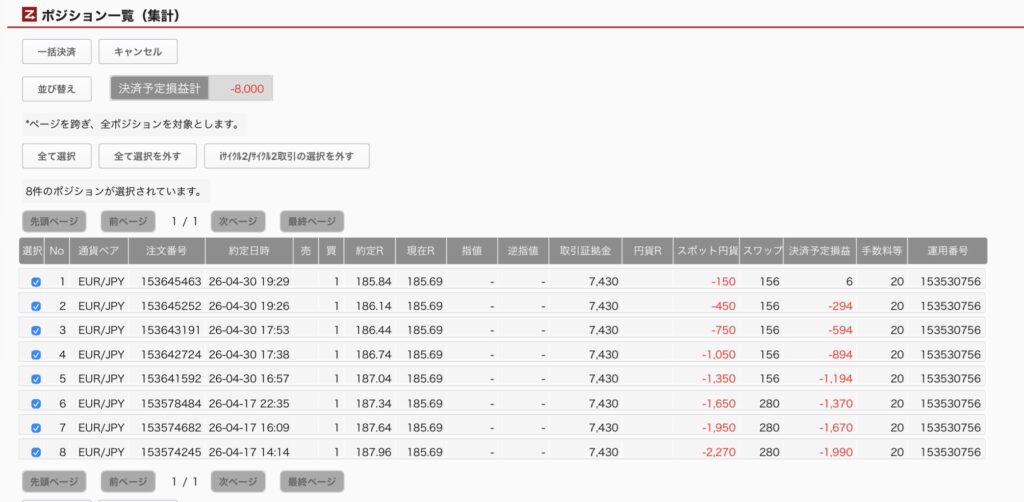Click order number 153645463
This screenshot has height=502, width=1024.
[171, 282]
